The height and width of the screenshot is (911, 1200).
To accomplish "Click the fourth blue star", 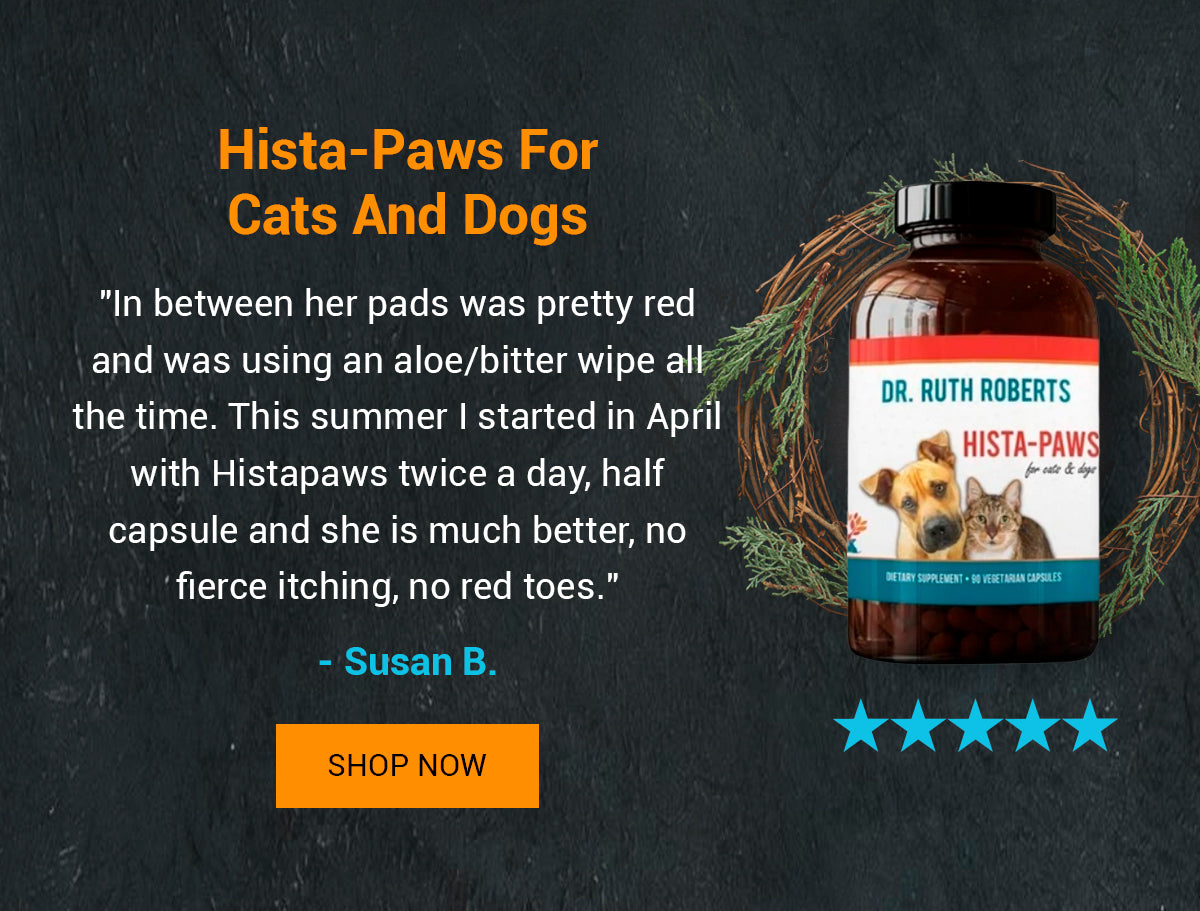I will click(x=1033, y=725).
